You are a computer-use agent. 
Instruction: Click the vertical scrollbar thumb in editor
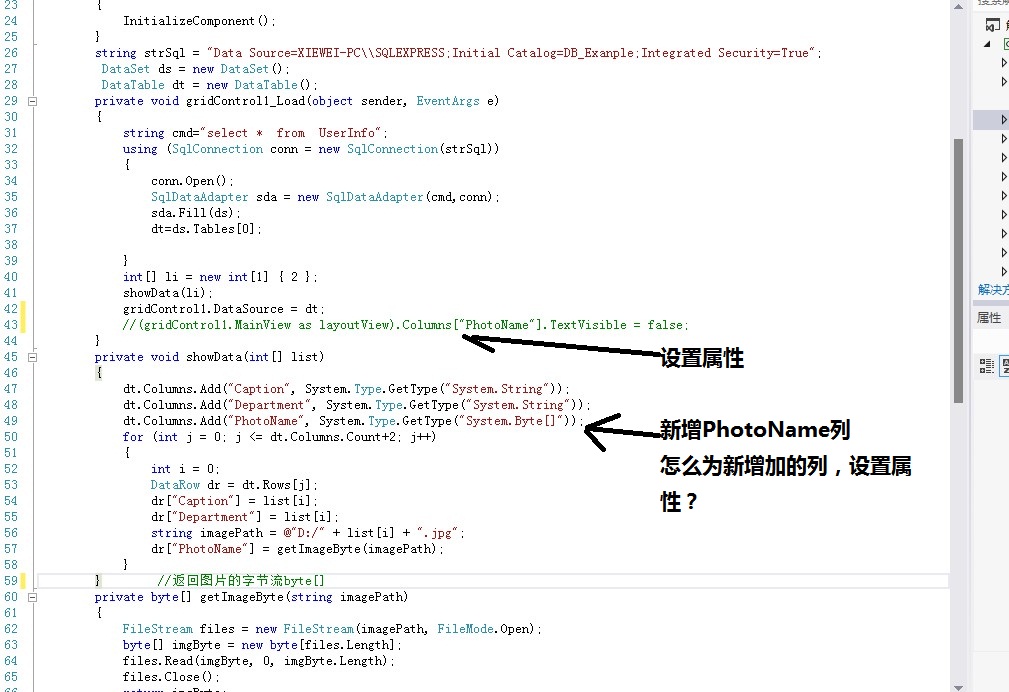tap(957, 270)
